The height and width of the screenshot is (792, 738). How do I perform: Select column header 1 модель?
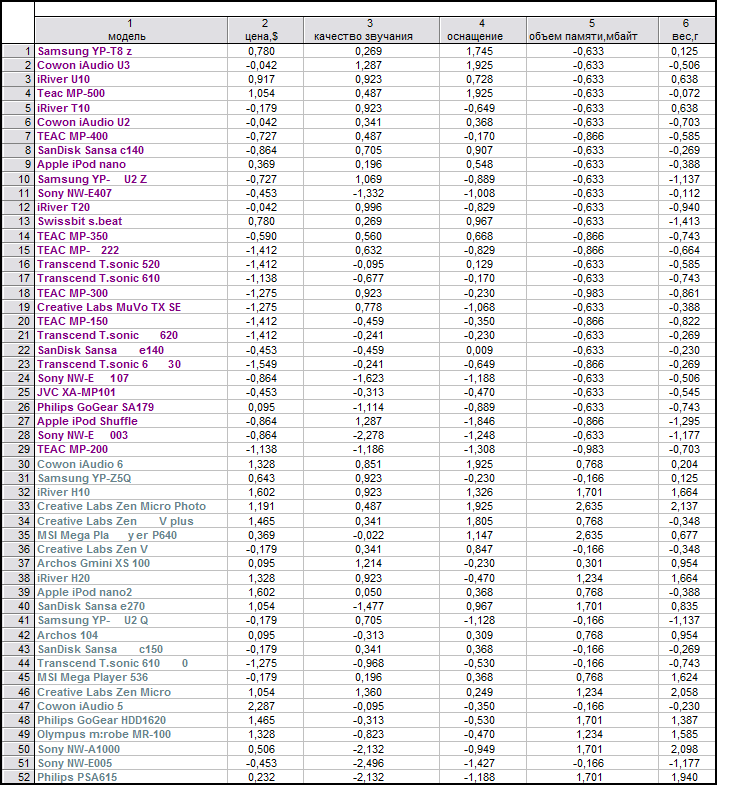click(131, 30)
